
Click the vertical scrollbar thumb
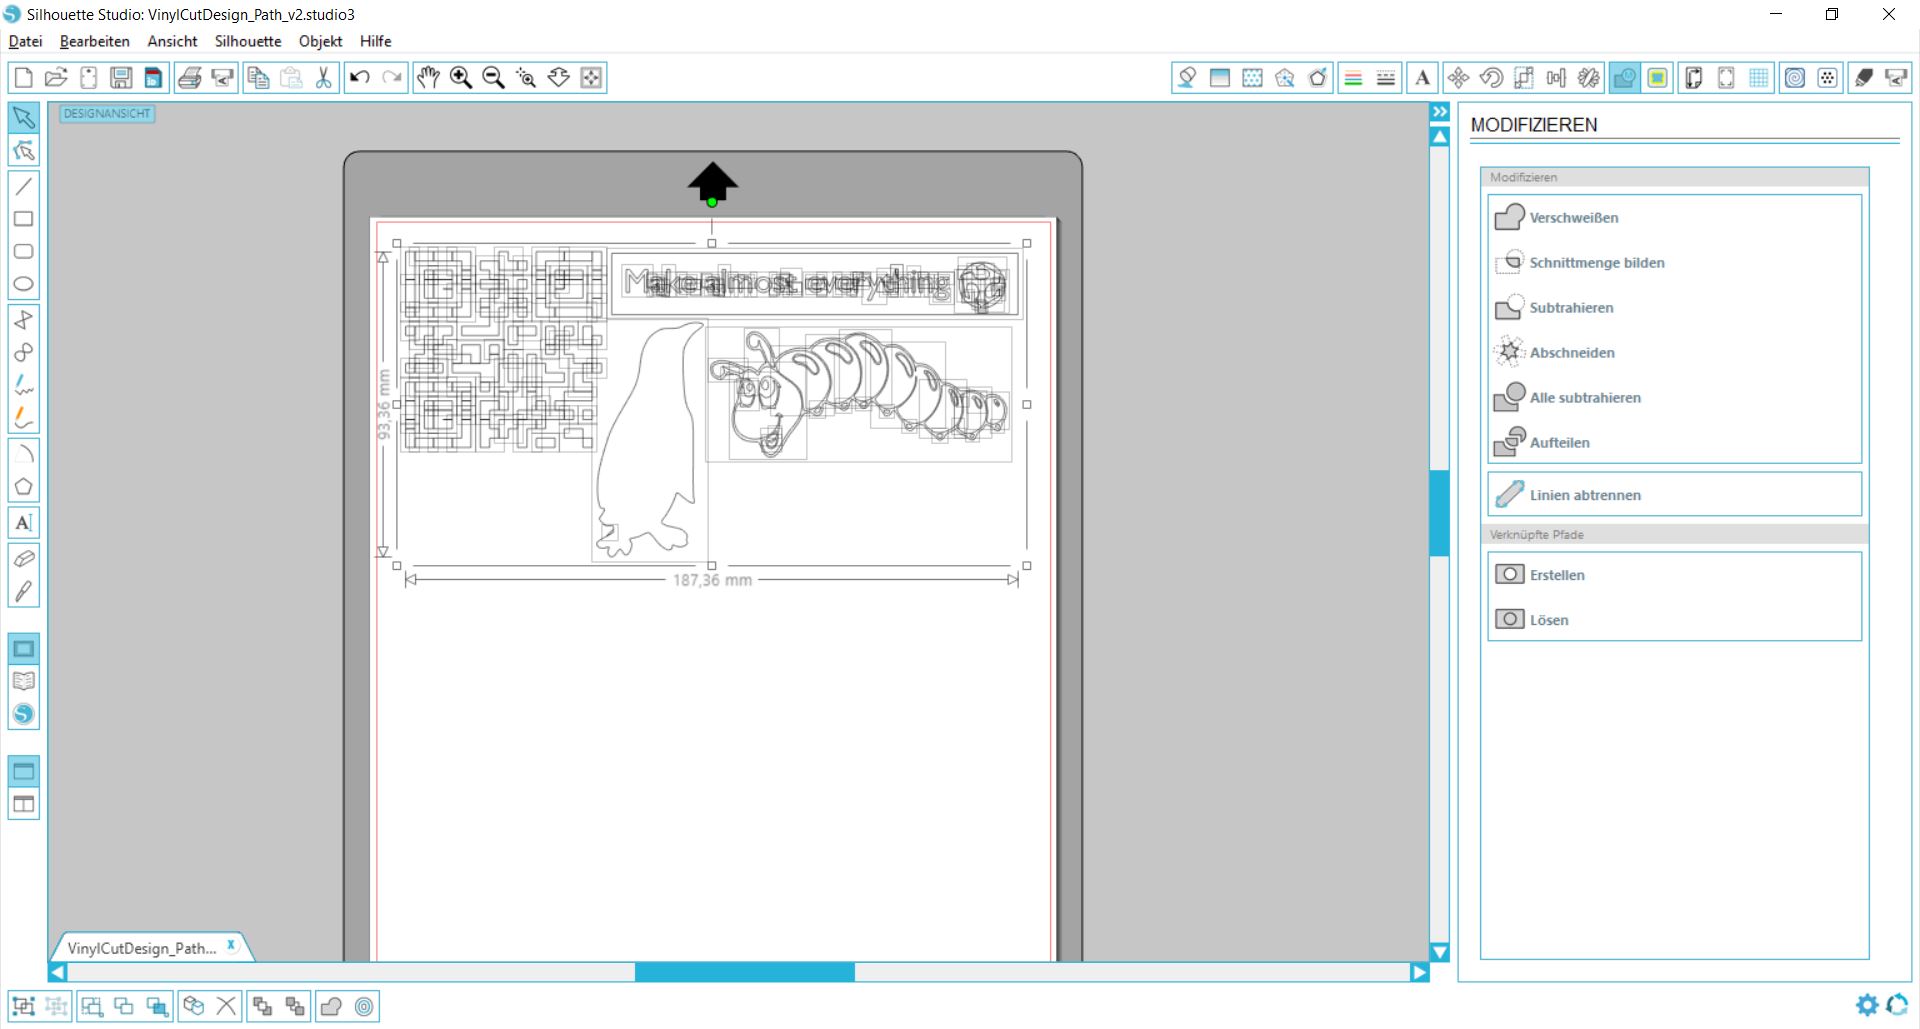click(1440, 513)
